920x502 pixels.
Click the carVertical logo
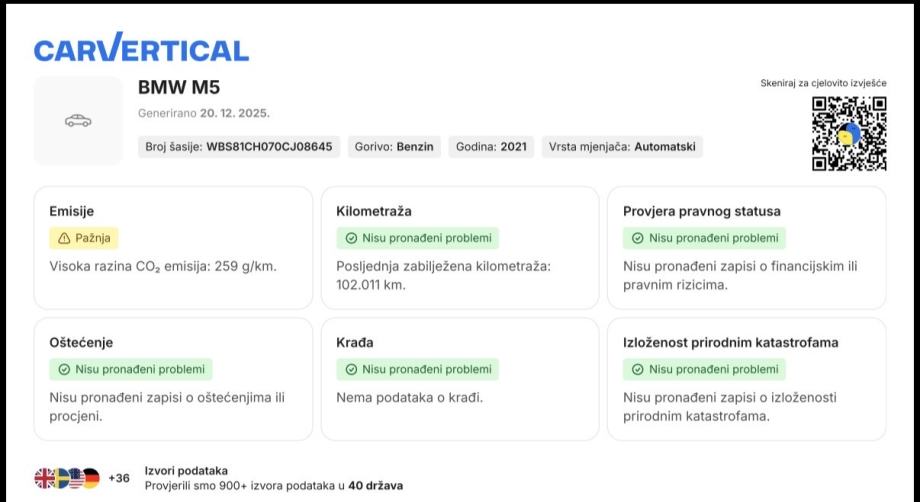pos(141,49)
